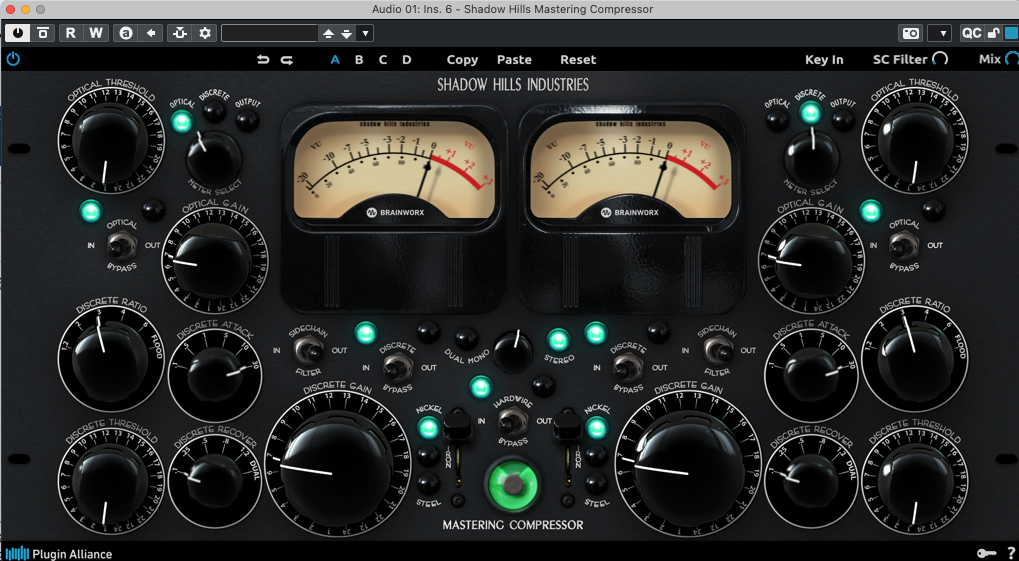Click the Copy button
Image resolution: width=1019 pixels, height=561 pixels.
462,60
